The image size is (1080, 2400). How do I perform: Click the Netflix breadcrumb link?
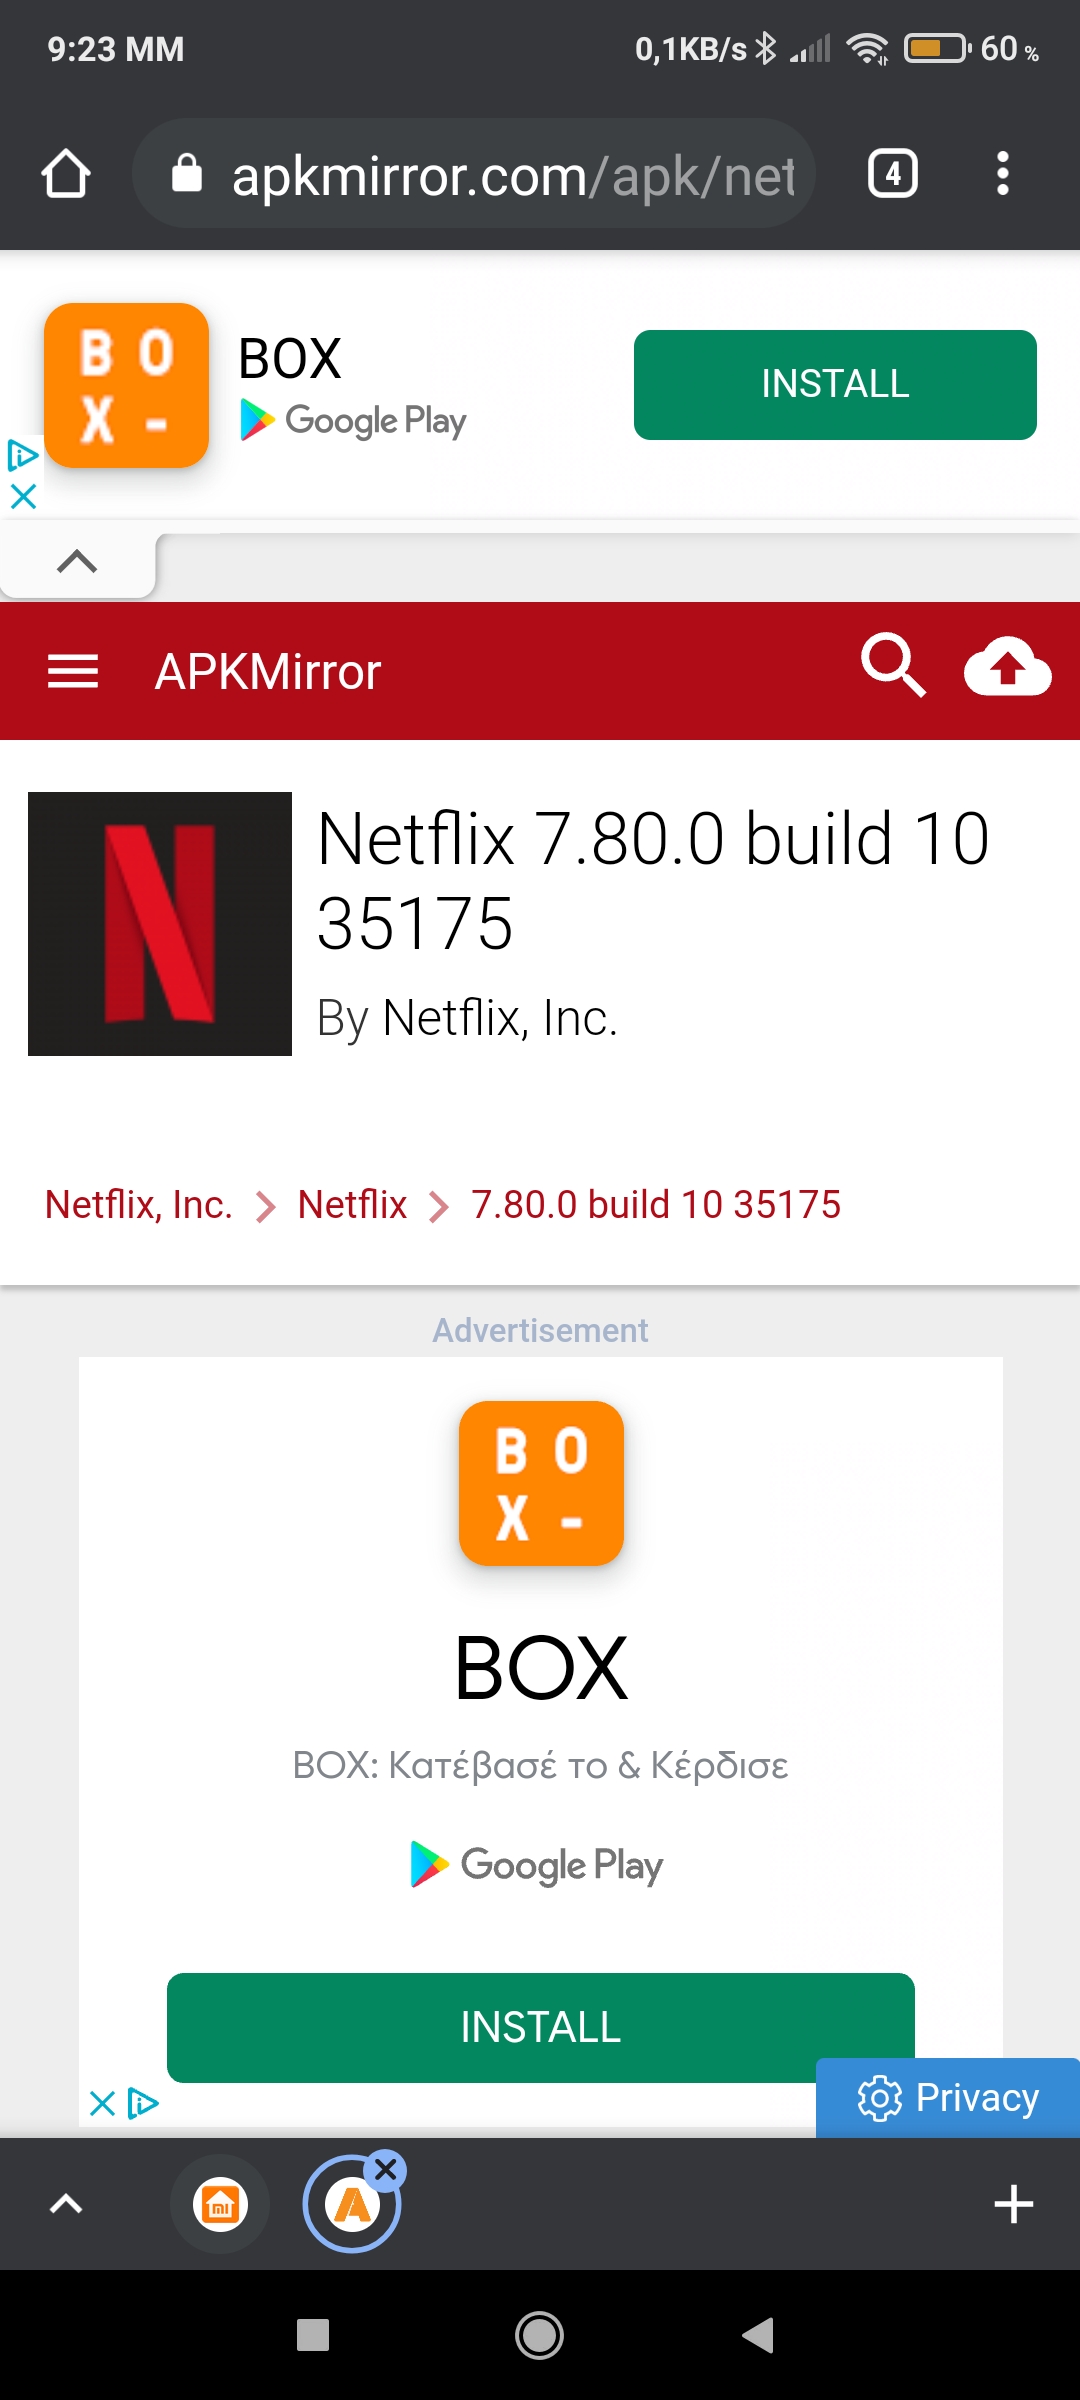pyautogui.click(x=352, y=1205)
